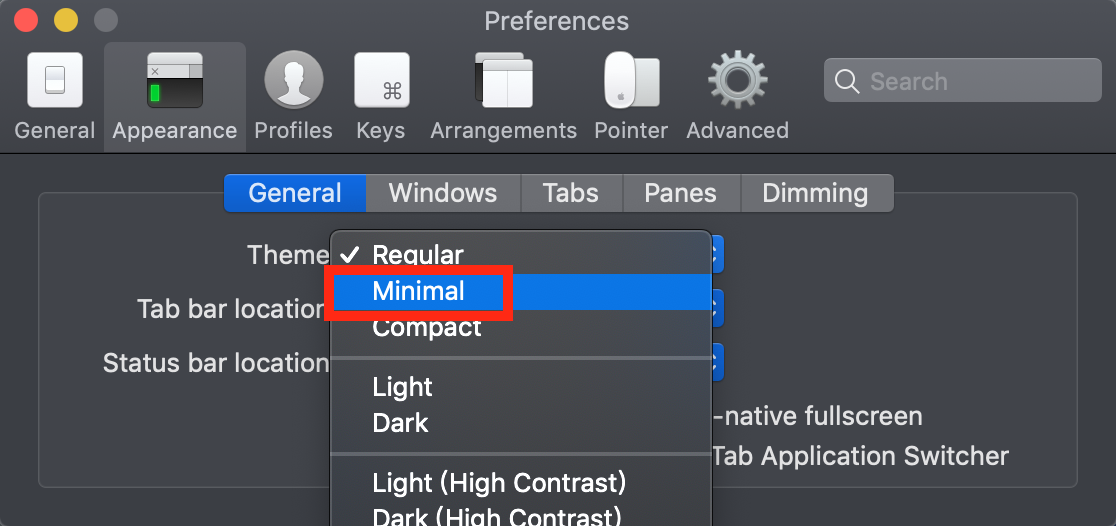1116x526 pixels.
Task: Select the Appearance preferences icon
Action: point(175,80)
